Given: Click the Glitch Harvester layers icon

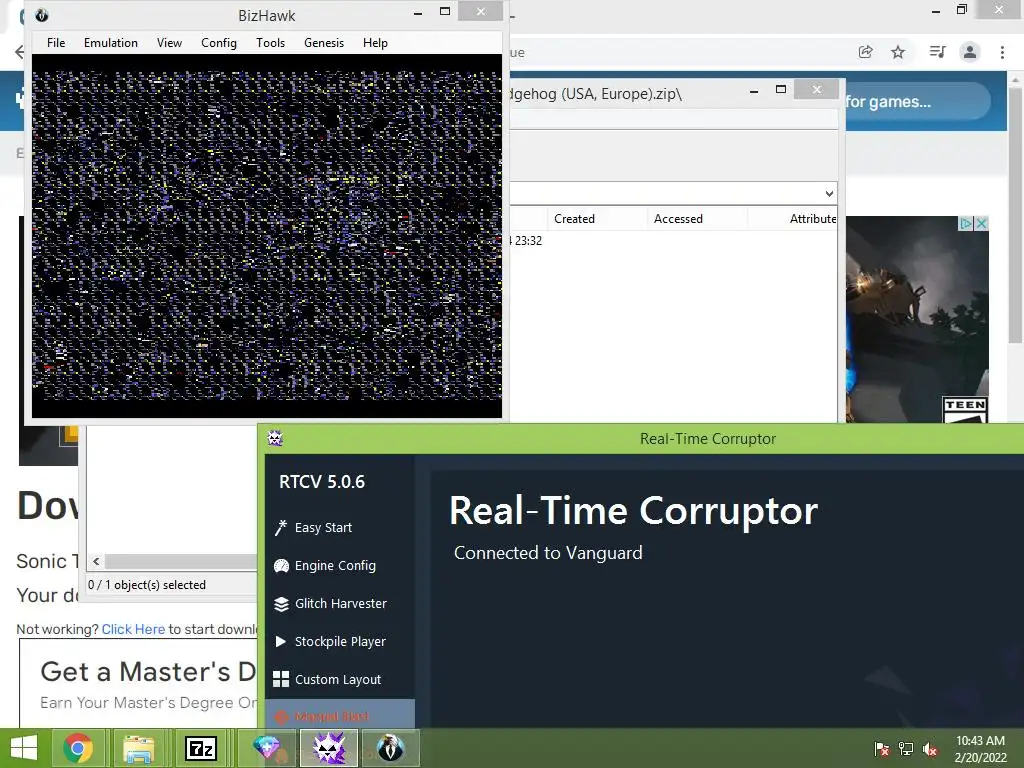Looking at the screenshot, I should 281,604.
